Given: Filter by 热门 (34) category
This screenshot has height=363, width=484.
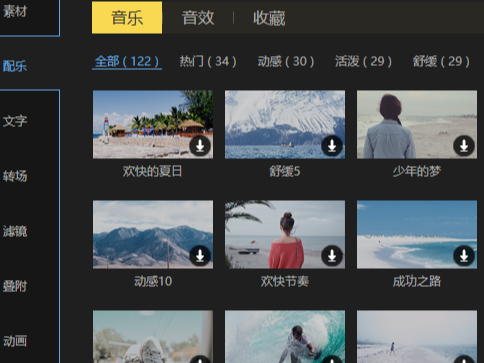Looking at the screenshot, I should tap(208, 62).
